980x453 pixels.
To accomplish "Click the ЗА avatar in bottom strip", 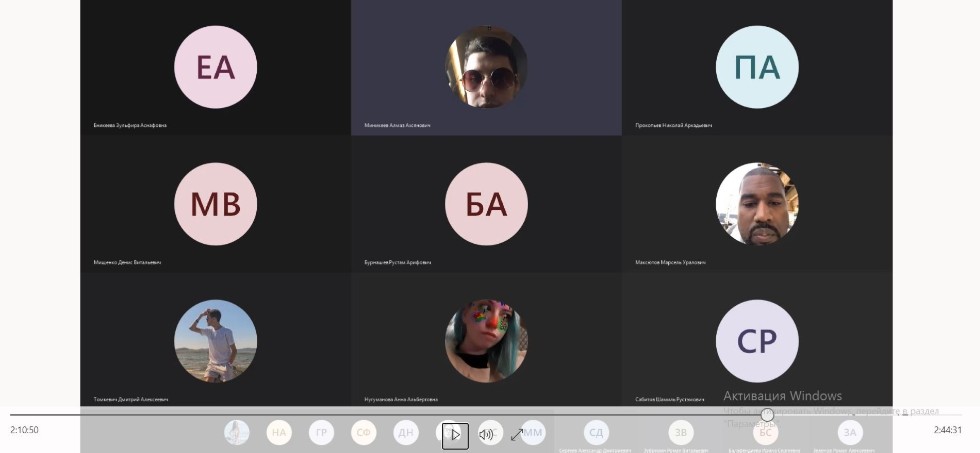I will [x=850, y=433].
